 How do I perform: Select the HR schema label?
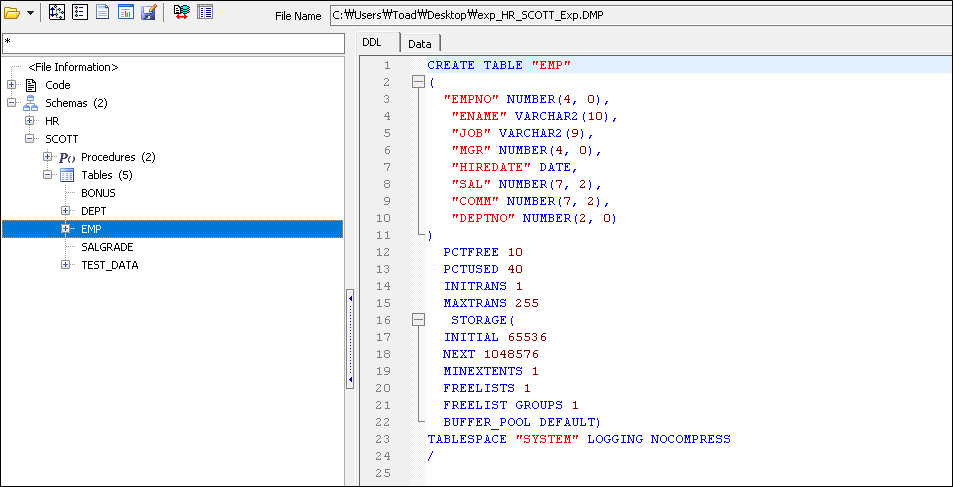[52, 122]
